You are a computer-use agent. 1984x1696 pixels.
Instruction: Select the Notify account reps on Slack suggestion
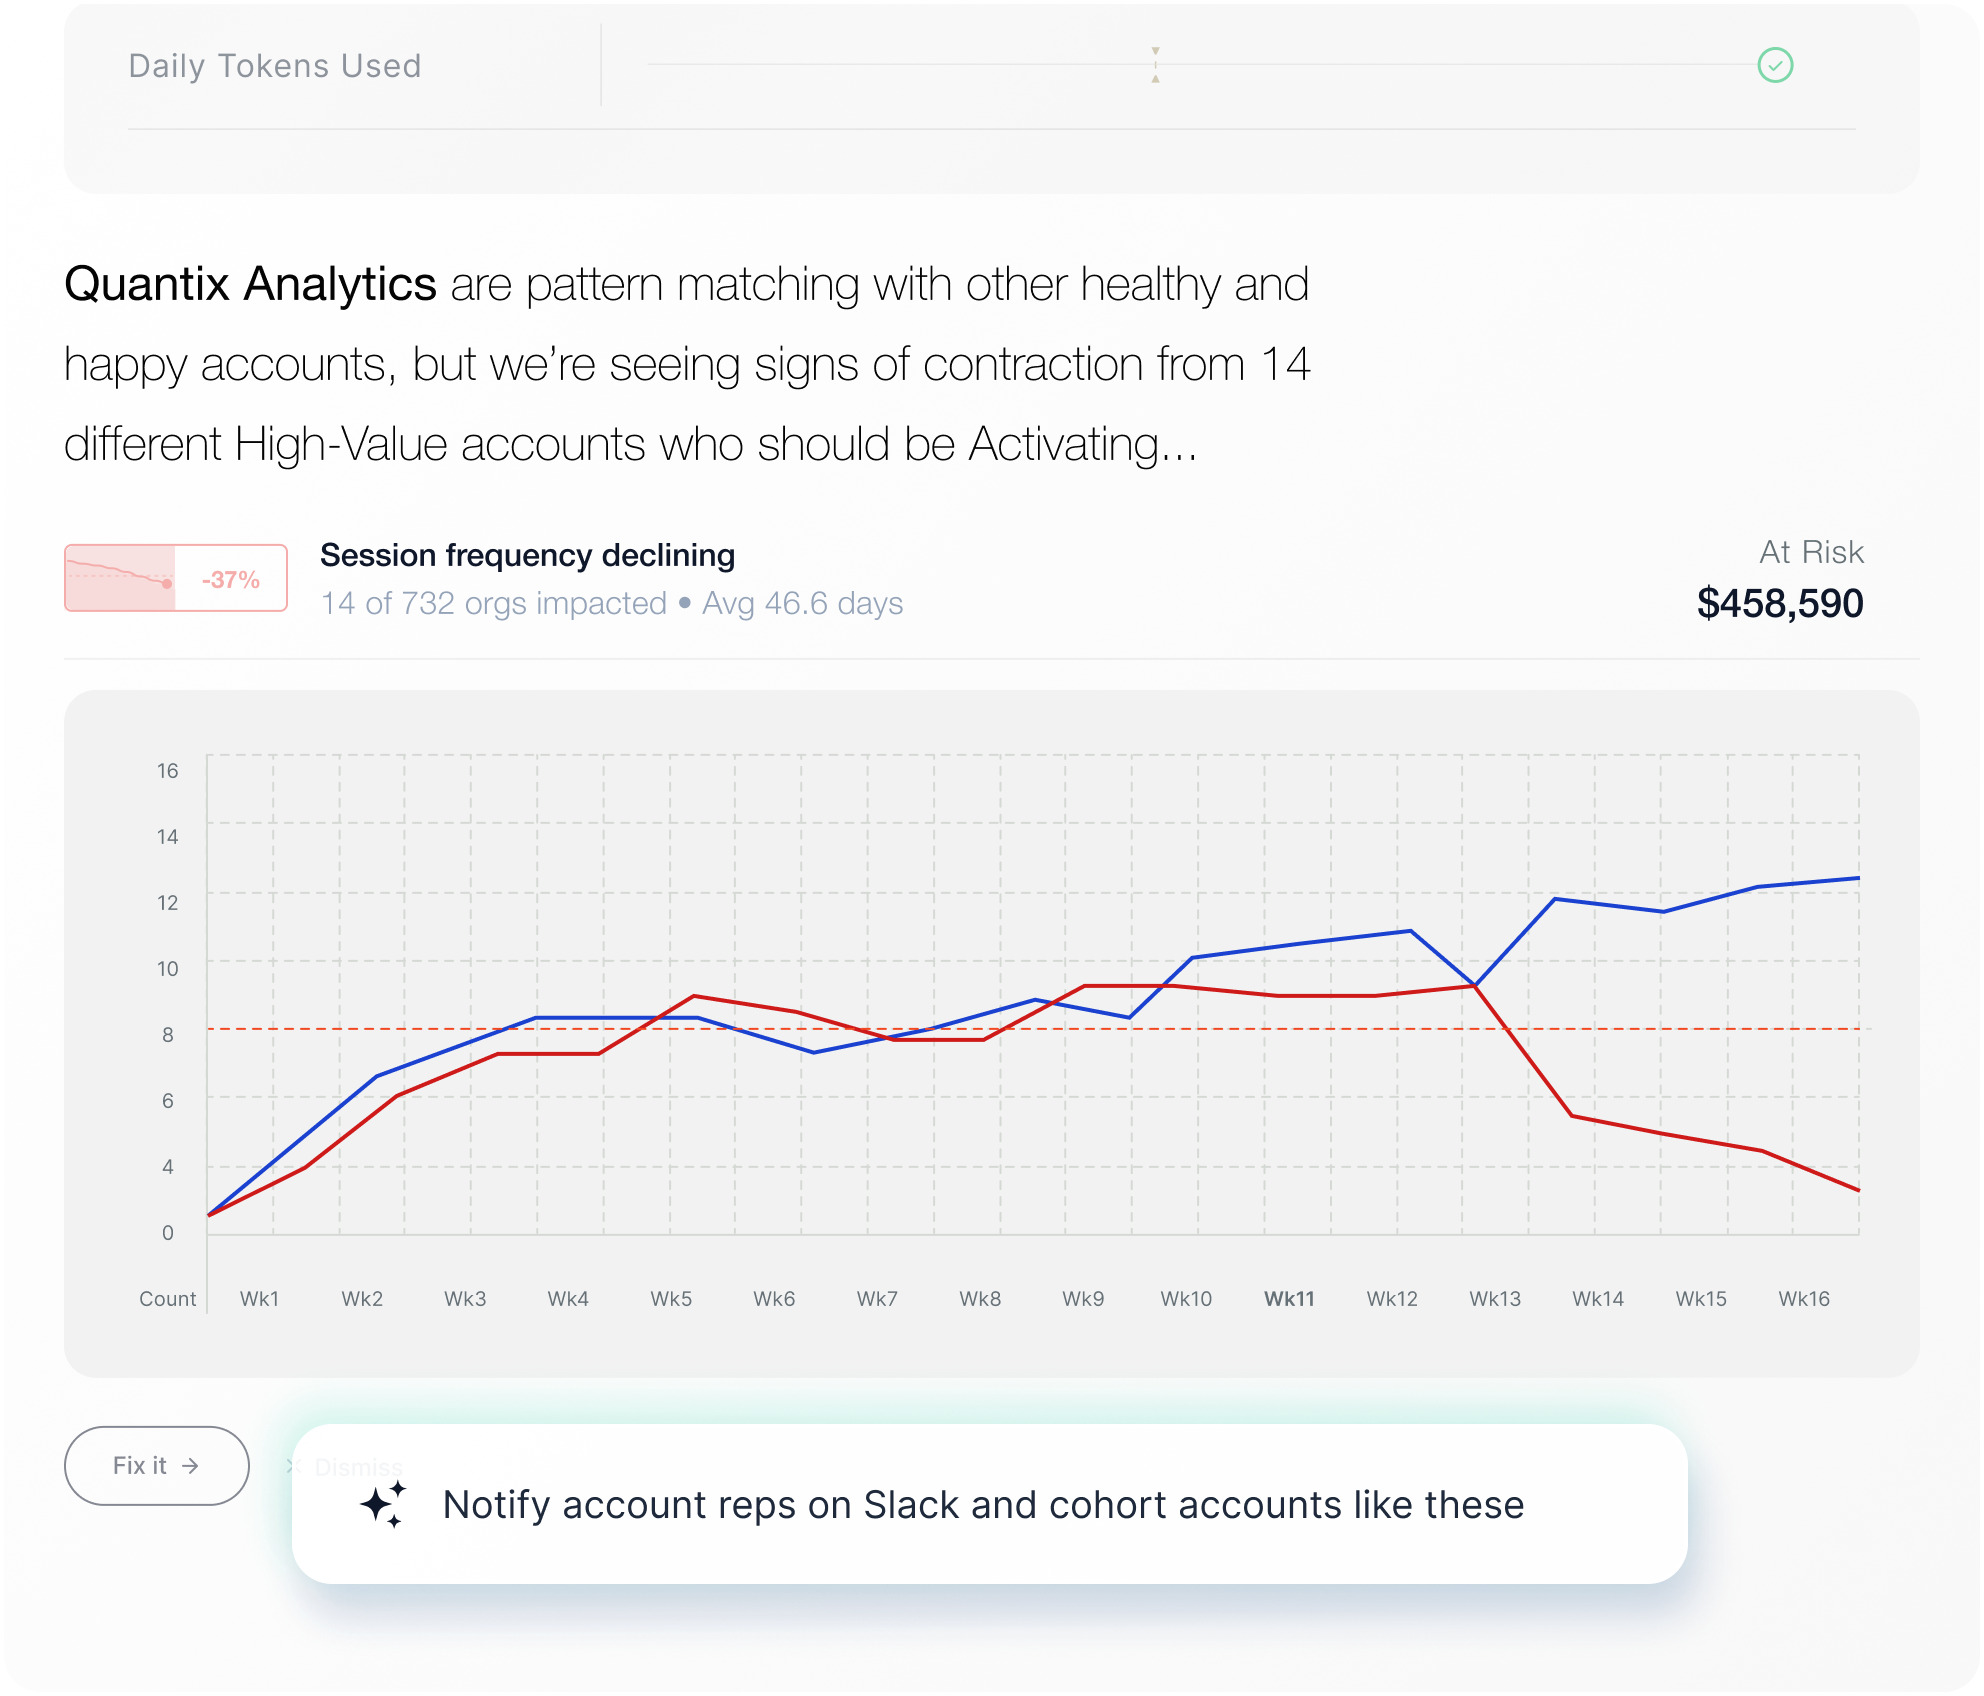(x=989, y=1504)
